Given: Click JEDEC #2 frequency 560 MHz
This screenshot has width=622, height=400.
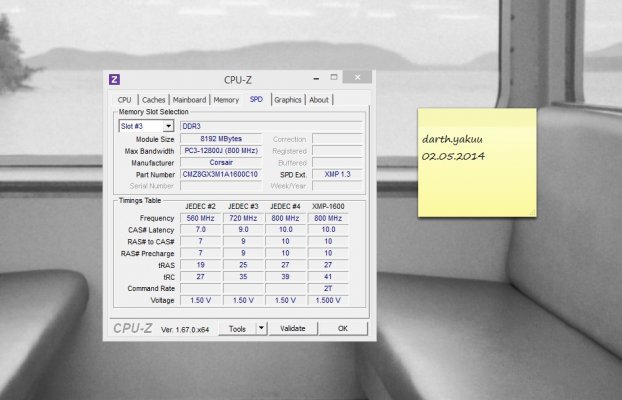Looking at the screenshot, I should (x=200, y=218).
